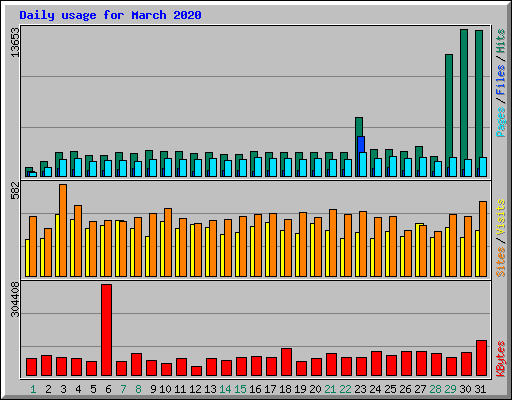The width and height of the screenshot is (512, 400).
Task: Click the 582 visits axis value
Action: pos(15,190)
